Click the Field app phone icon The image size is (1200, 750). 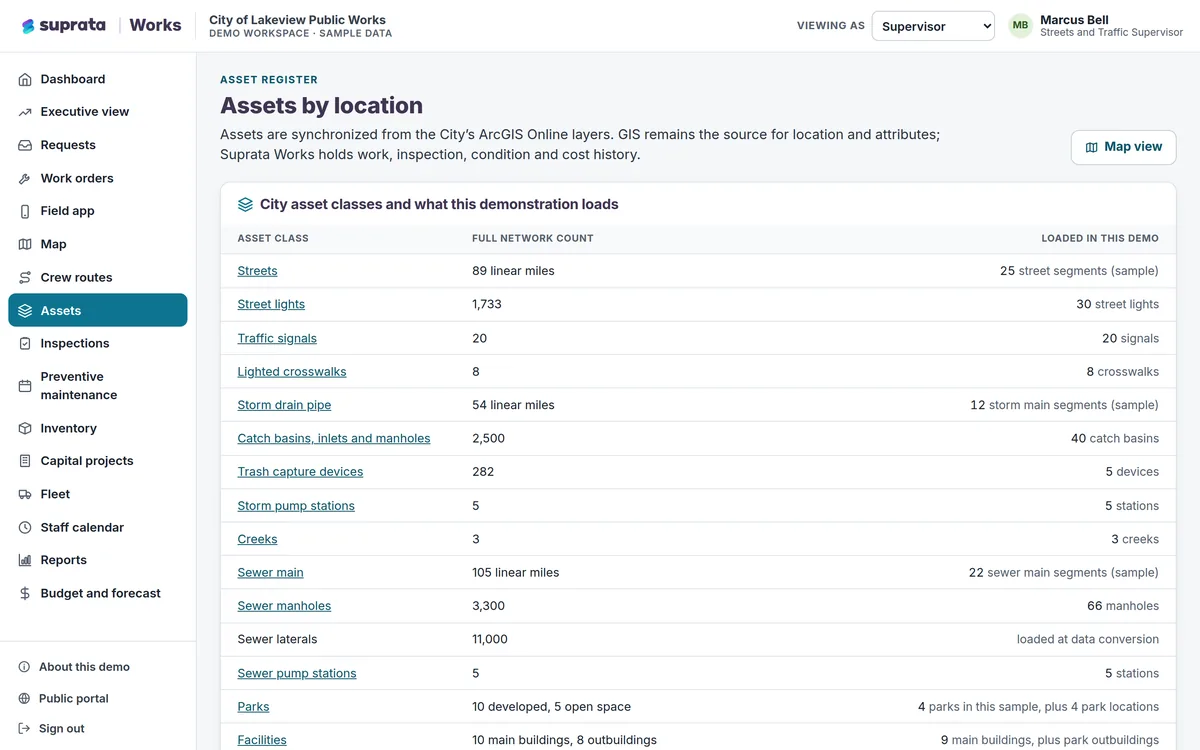[x=25, y=211]
